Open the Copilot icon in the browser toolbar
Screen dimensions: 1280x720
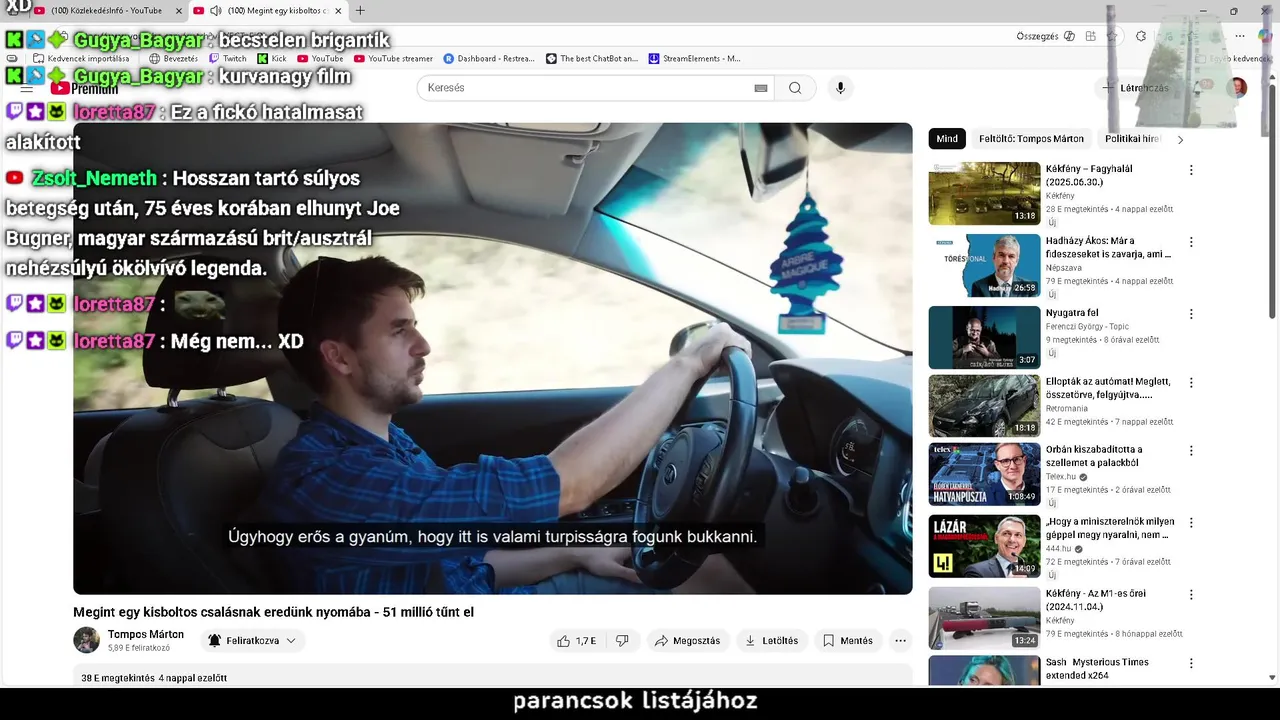point(1265,36)
